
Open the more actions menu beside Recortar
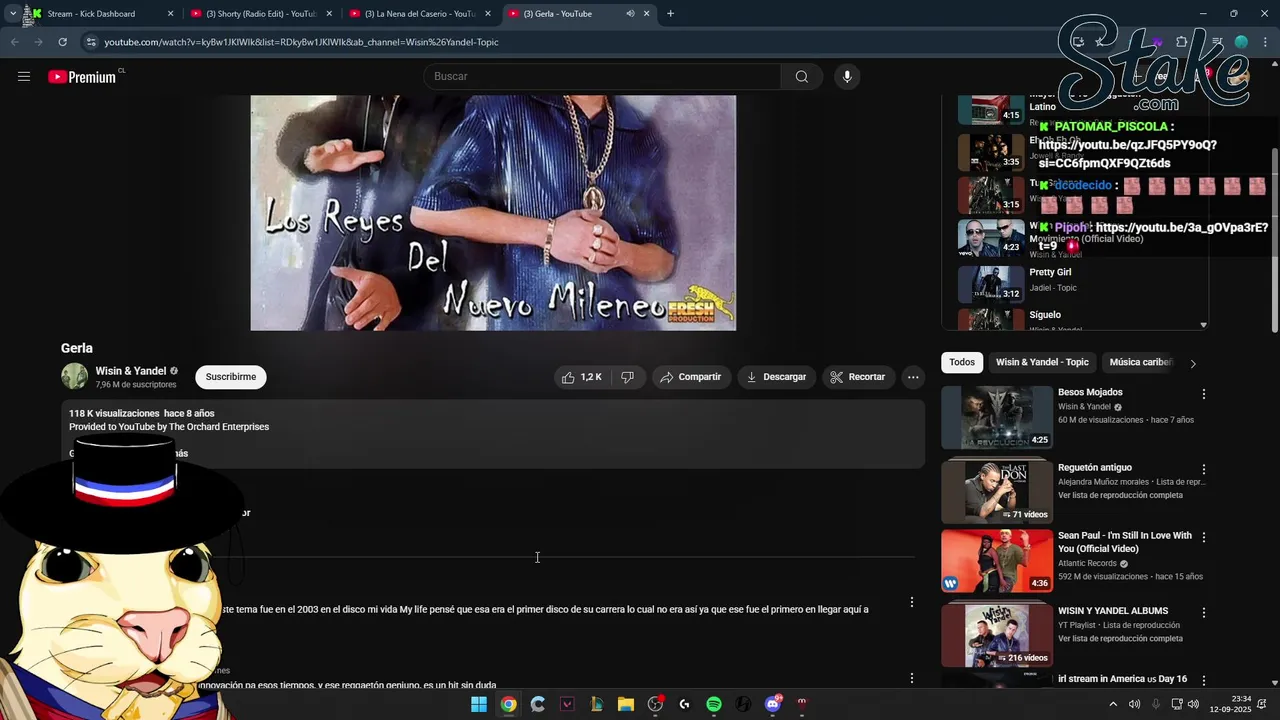(x=913, y=377)
